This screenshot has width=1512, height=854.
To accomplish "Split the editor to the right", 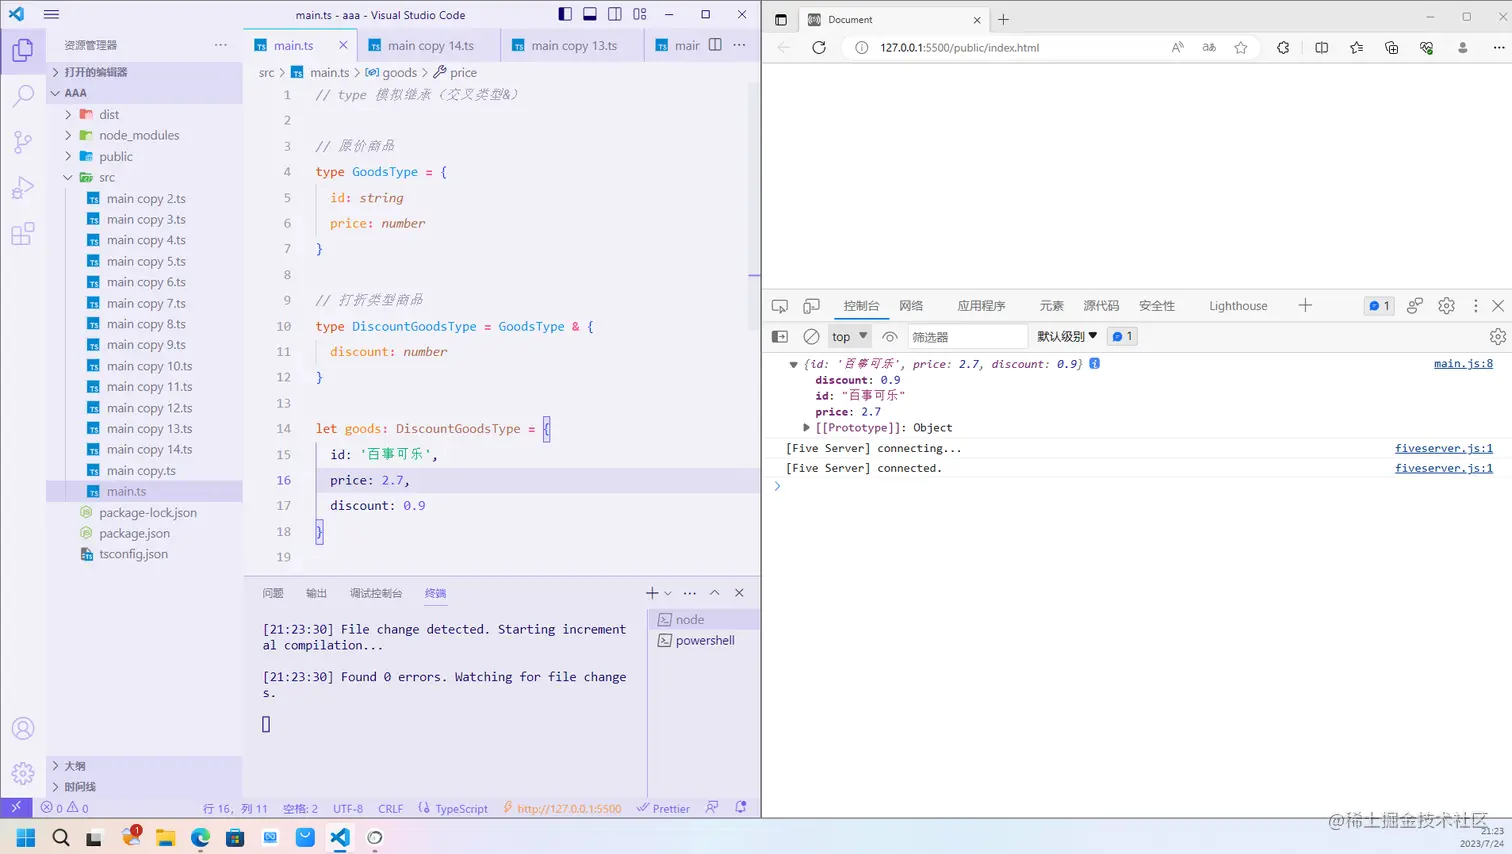I will coord(715,45).
